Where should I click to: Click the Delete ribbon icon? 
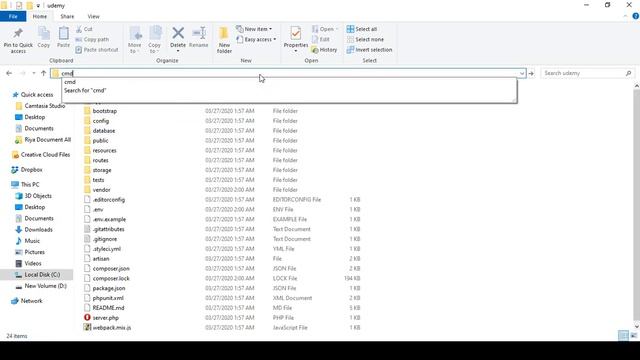pos(178,39)
